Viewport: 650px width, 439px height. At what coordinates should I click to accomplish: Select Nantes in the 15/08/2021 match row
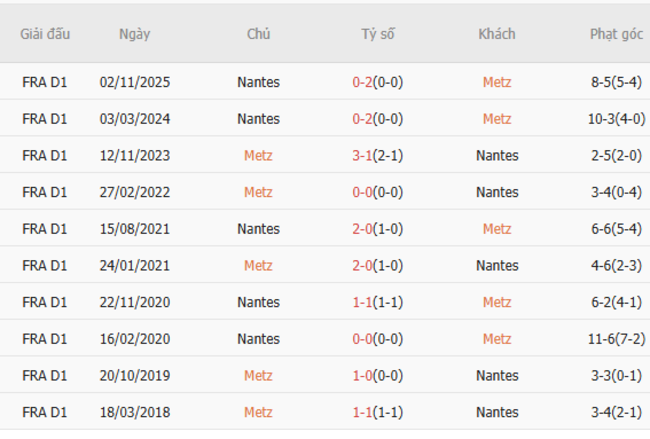[x=258, y=229]
